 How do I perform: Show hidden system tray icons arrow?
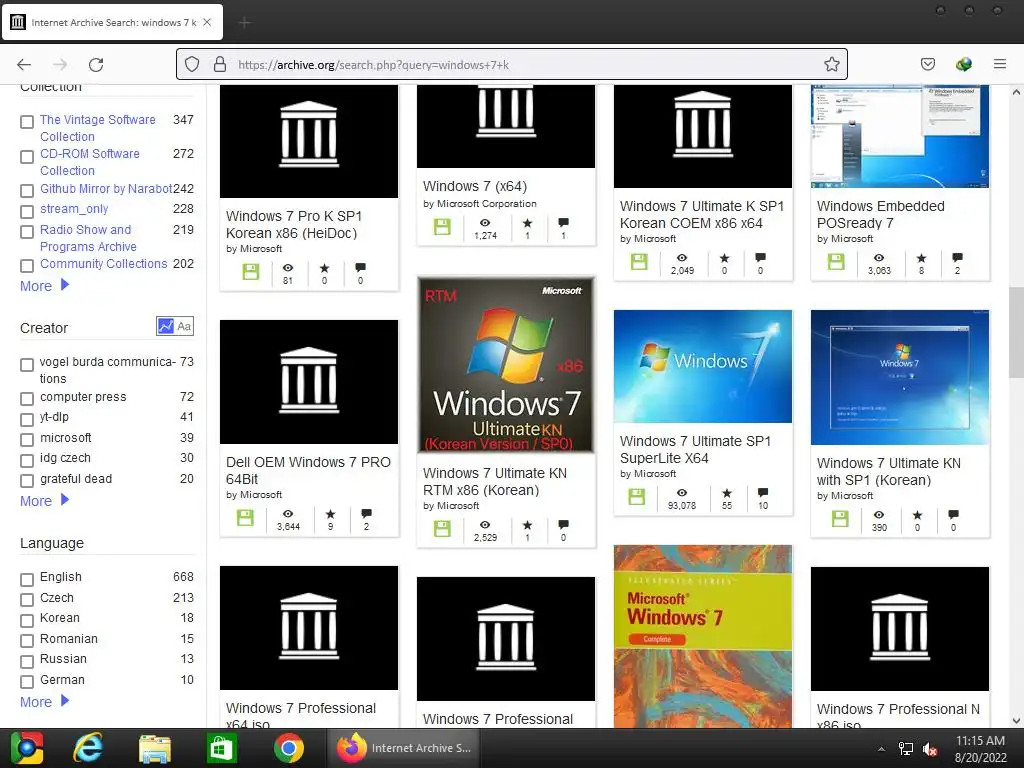click(x=881, y=749)
